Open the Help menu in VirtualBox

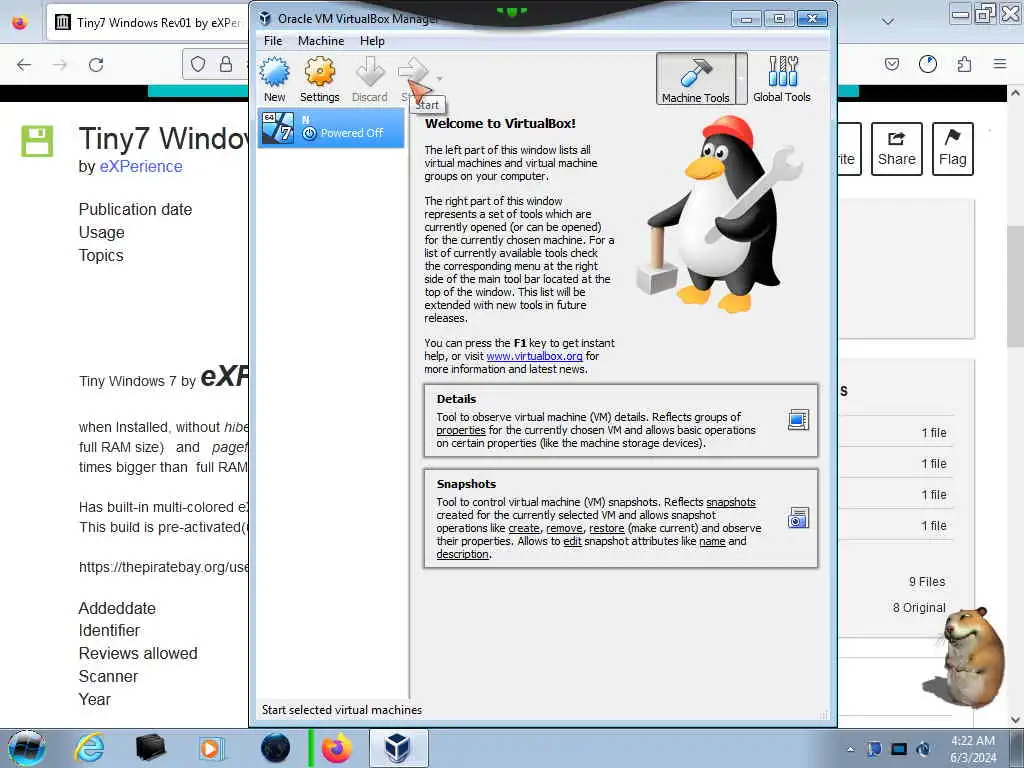click(x=372, y=41)
